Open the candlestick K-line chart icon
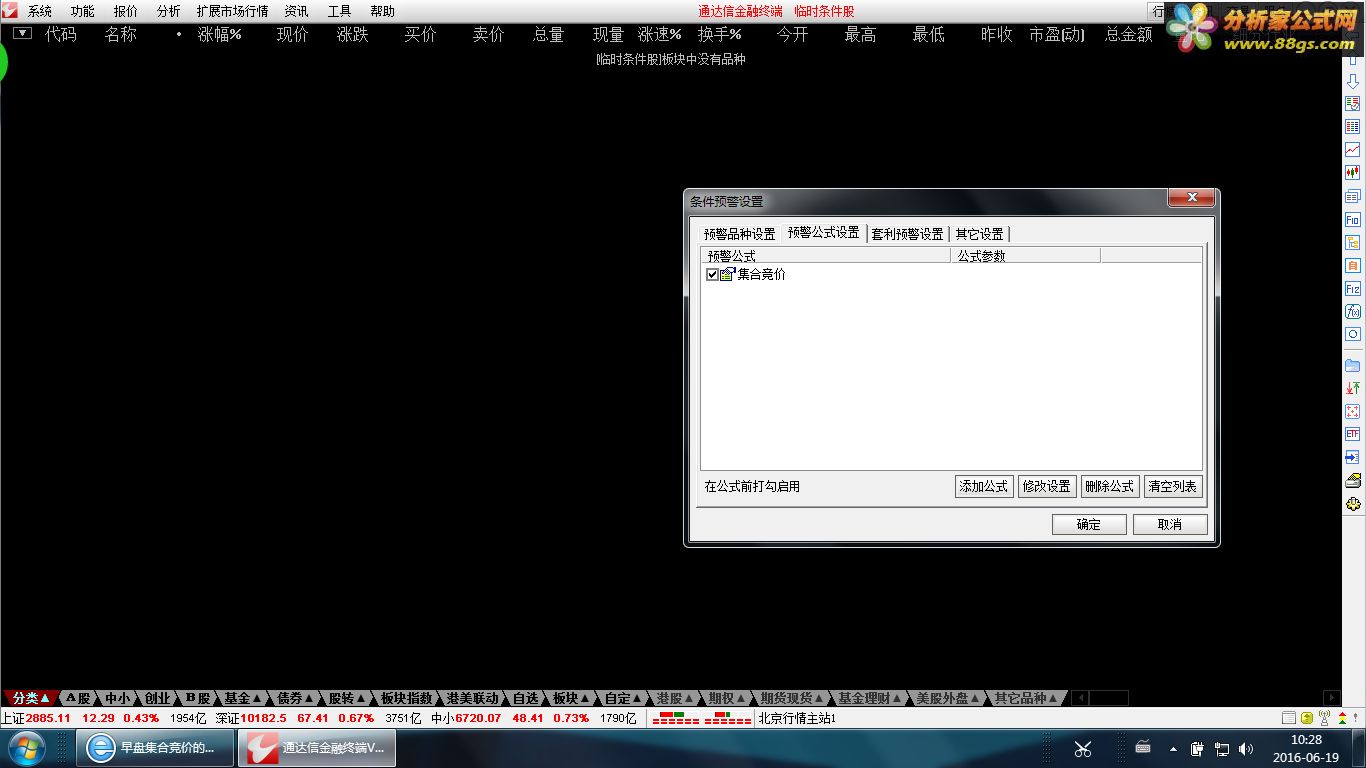The image size is (1366, 768). [1353, 173]
